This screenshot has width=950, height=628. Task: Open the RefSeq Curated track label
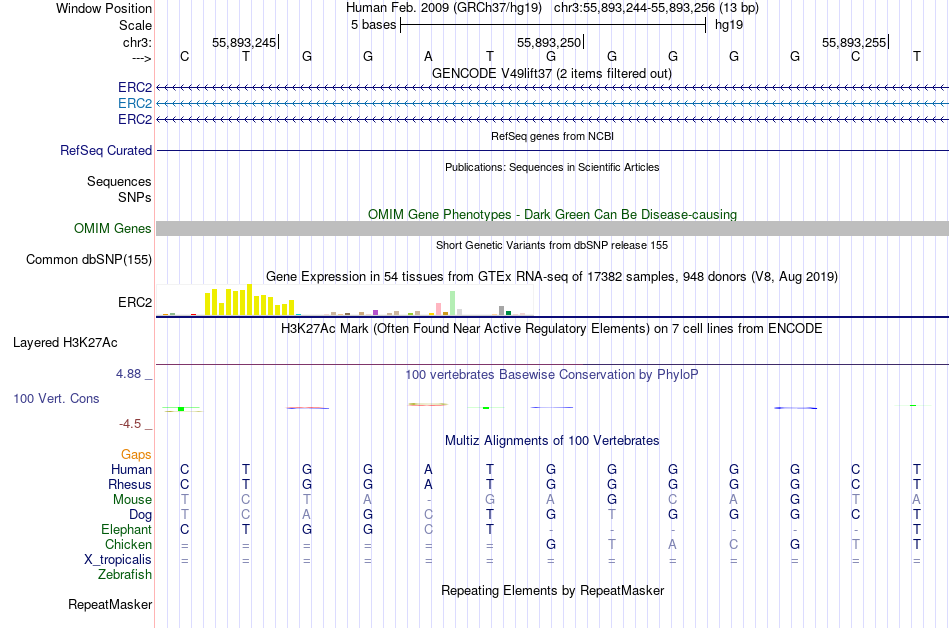[106, 151]
